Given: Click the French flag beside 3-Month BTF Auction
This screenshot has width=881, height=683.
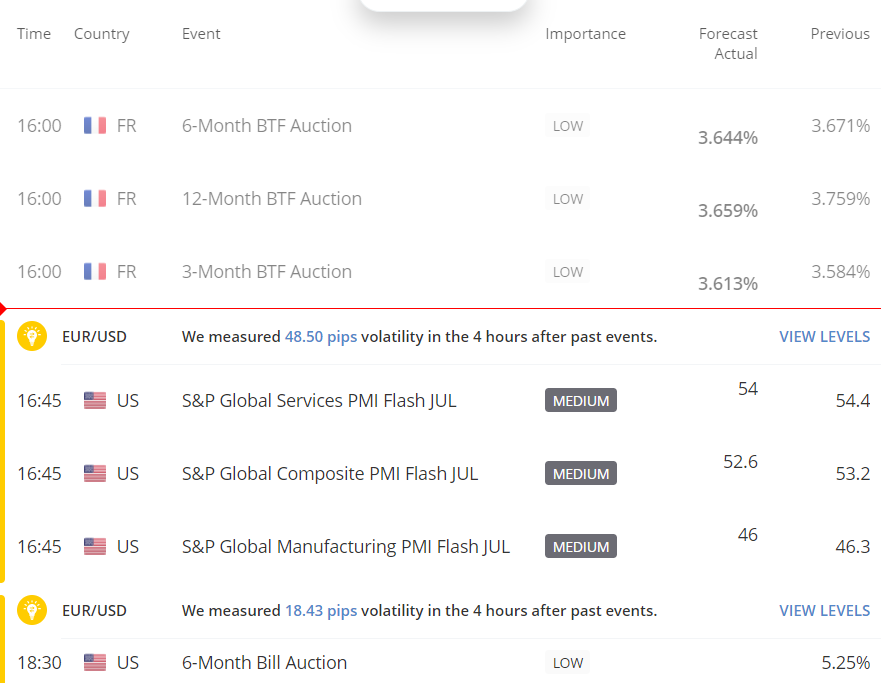Looking at the screenshot, I should pyautogui.click(x=95, y=272).
